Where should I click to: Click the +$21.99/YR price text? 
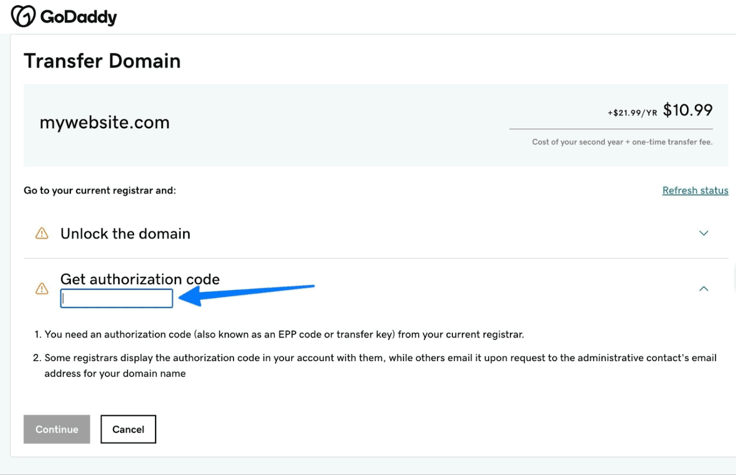pyautogui.click(x=632, y=113)
